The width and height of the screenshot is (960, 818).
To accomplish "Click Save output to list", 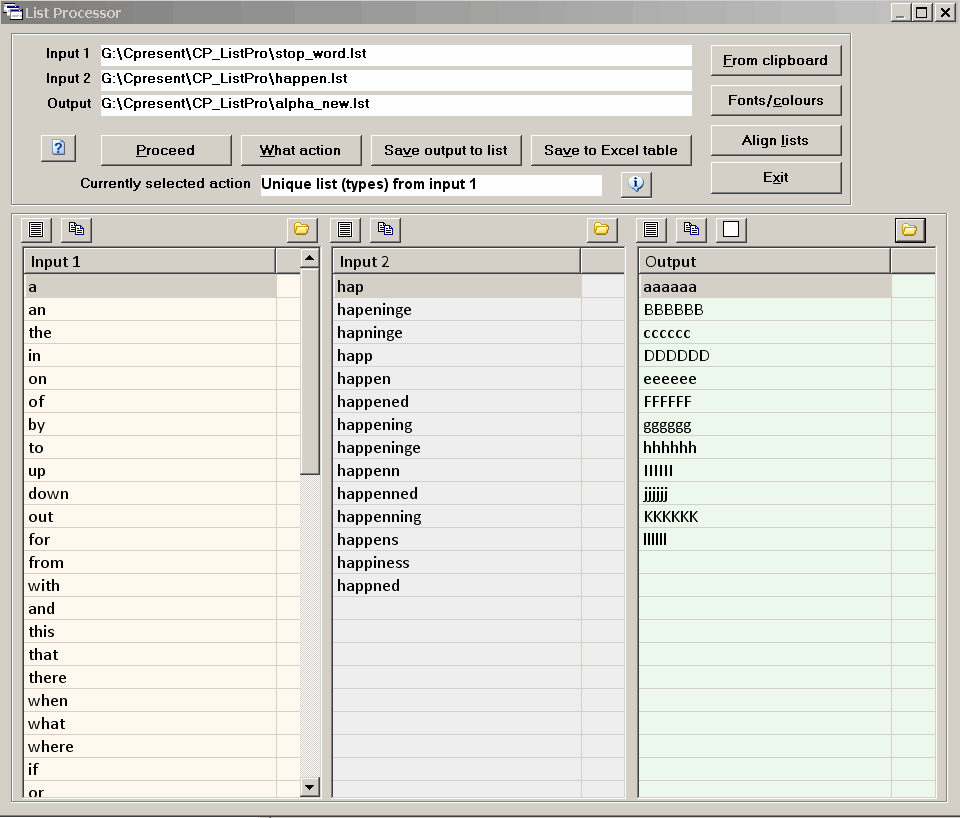I will (x=446, y=150).
